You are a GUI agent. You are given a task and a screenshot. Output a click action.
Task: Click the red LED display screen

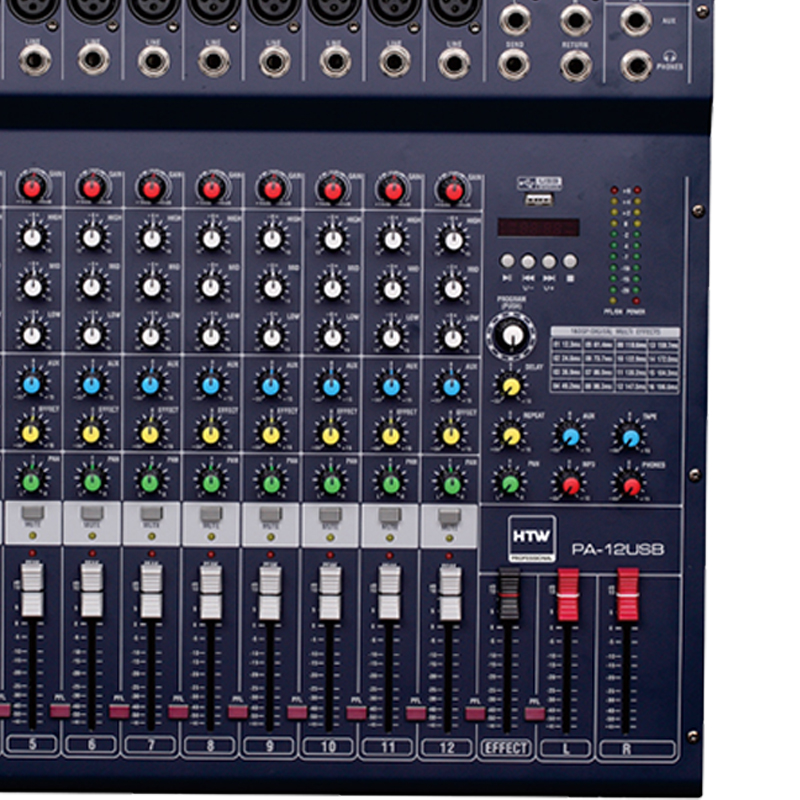[x=538, y=227]
